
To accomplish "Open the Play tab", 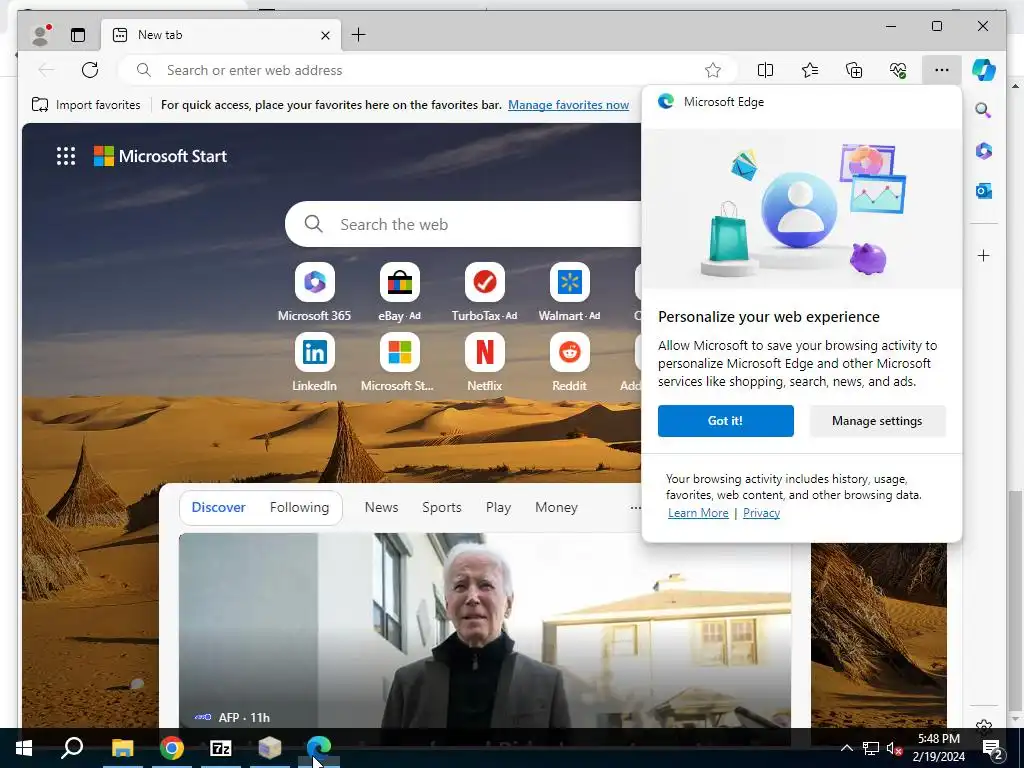I will (498, 507).
